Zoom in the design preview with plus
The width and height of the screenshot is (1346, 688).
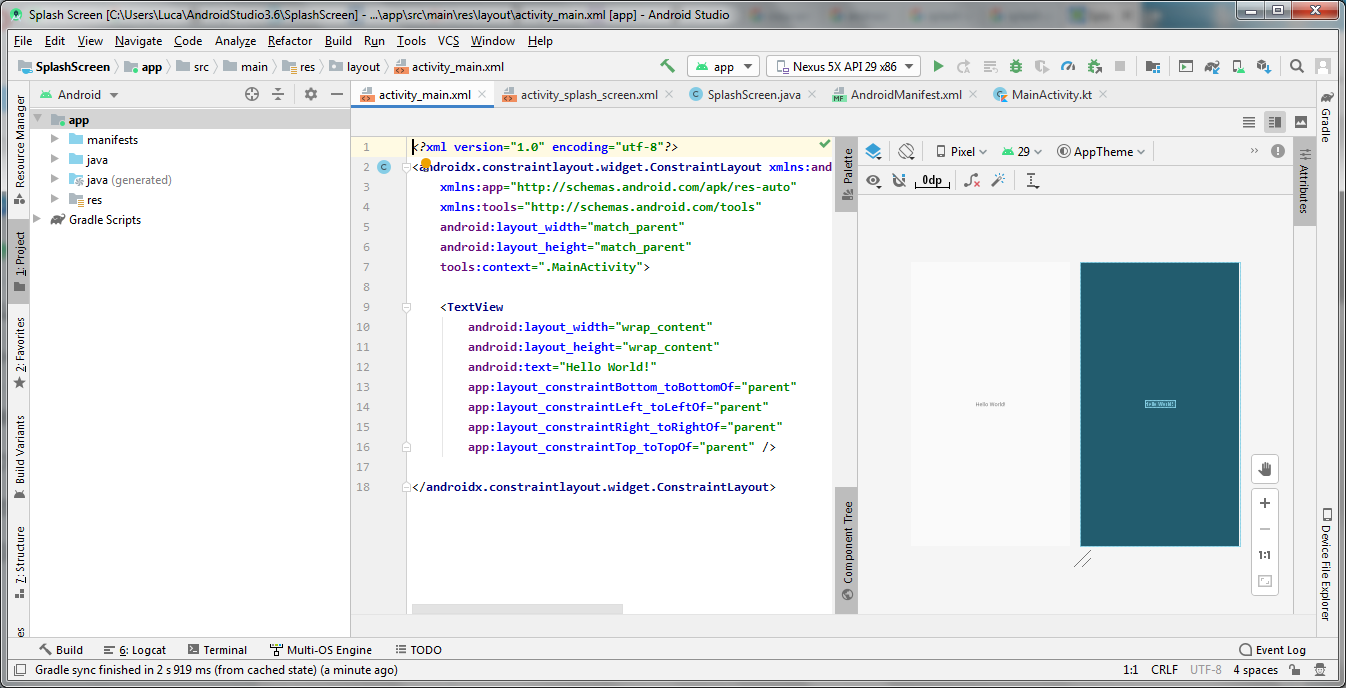point(1265,503)
